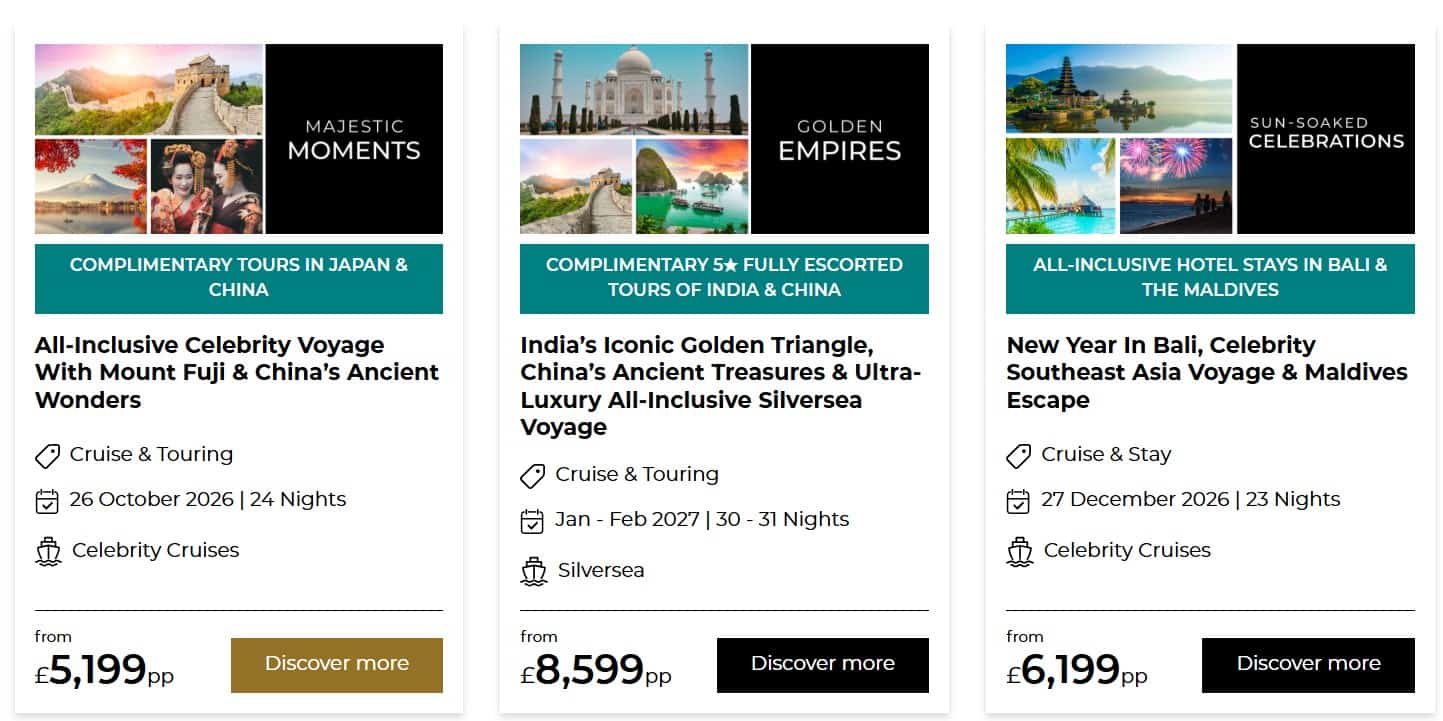1443x721 pixels.
Task: Open the Mount Fuji & China's Ancient Wonders title
Action: 237,372
